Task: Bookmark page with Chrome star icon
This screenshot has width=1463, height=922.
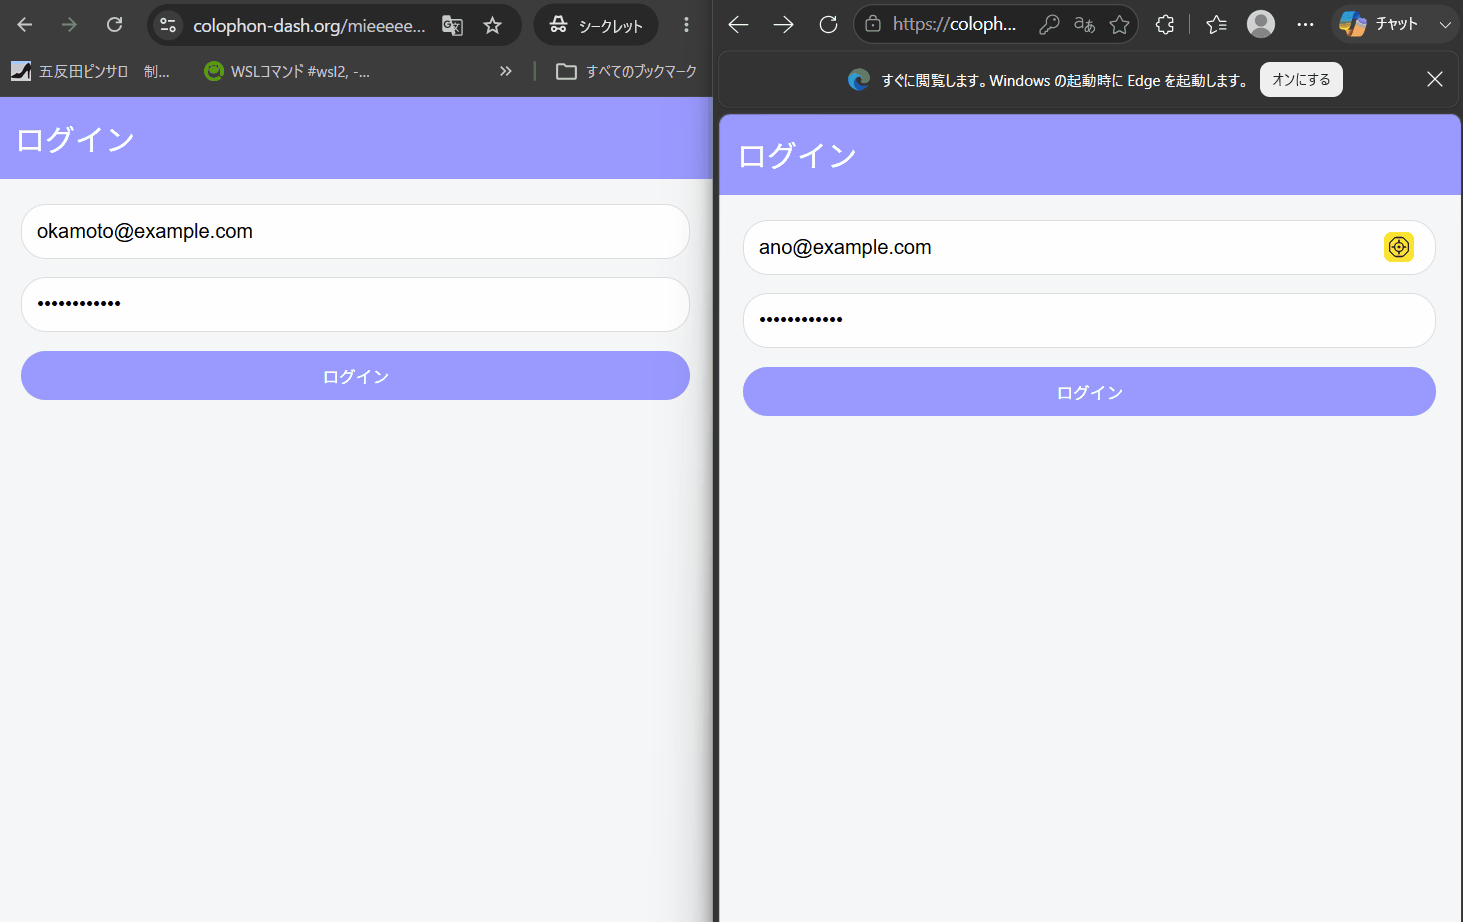Action: (x=492, y=25)
